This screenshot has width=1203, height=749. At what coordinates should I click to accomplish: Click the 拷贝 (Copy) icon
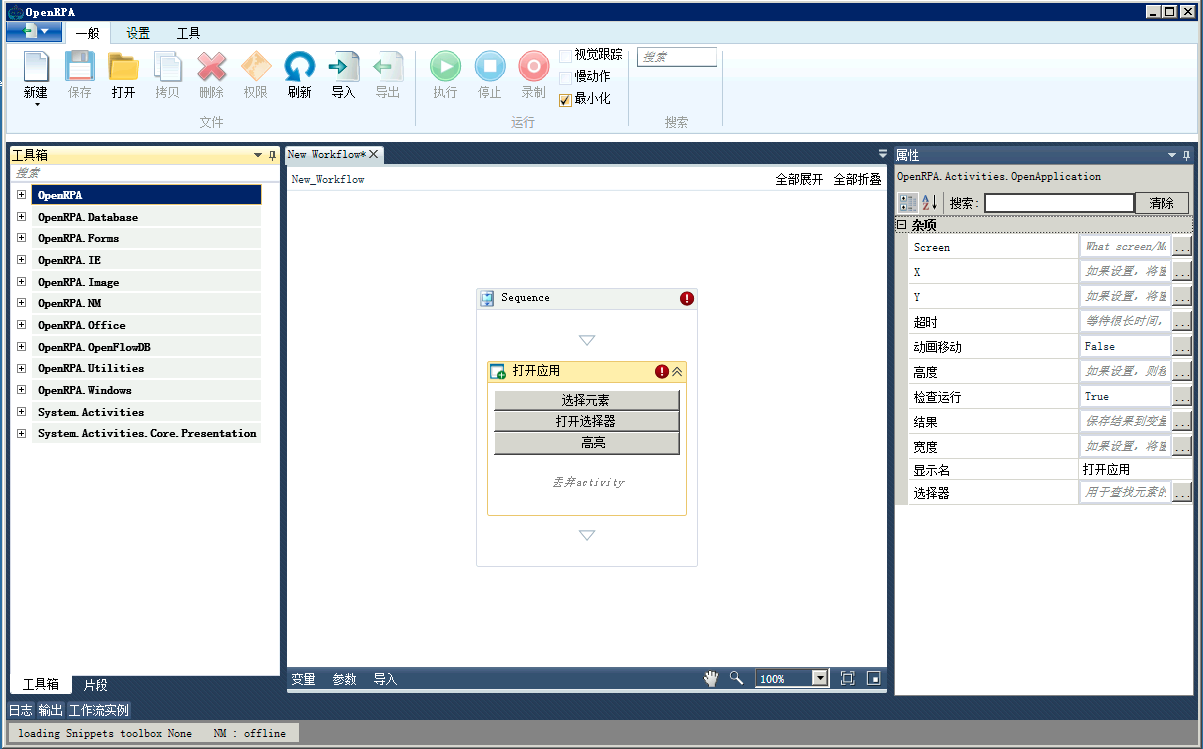(x=168, y=66)
